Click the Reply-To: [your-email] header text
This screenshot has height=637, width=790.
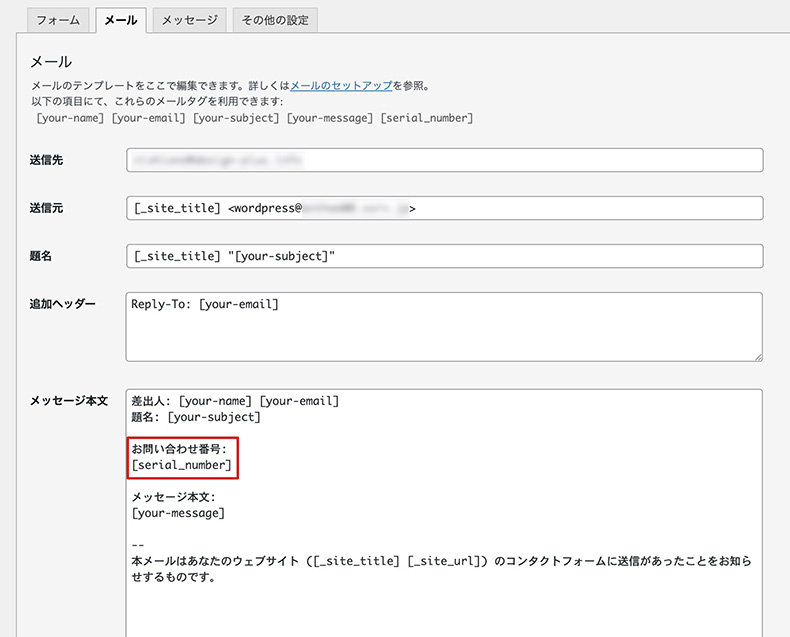tap(205, 304)
